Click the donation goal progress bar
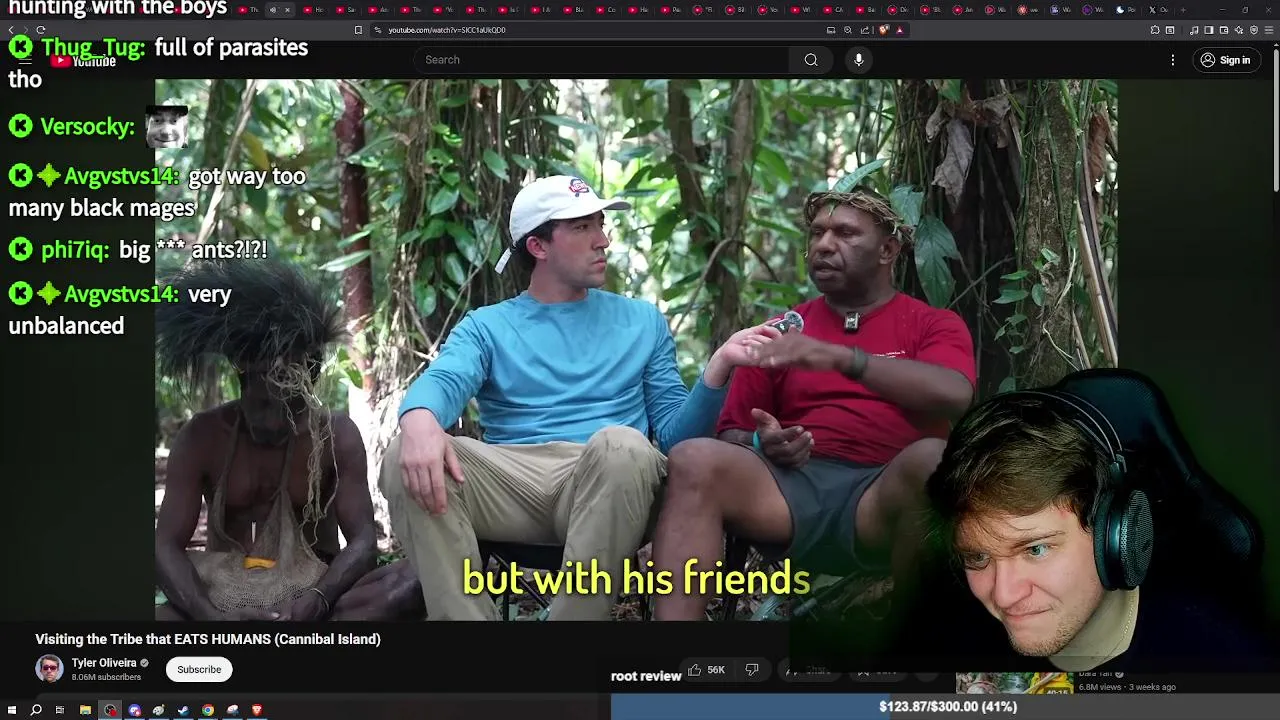Image resolution: width=1280 pixels, height=720 pixels. pyautogui.click(x=945, y=707)
